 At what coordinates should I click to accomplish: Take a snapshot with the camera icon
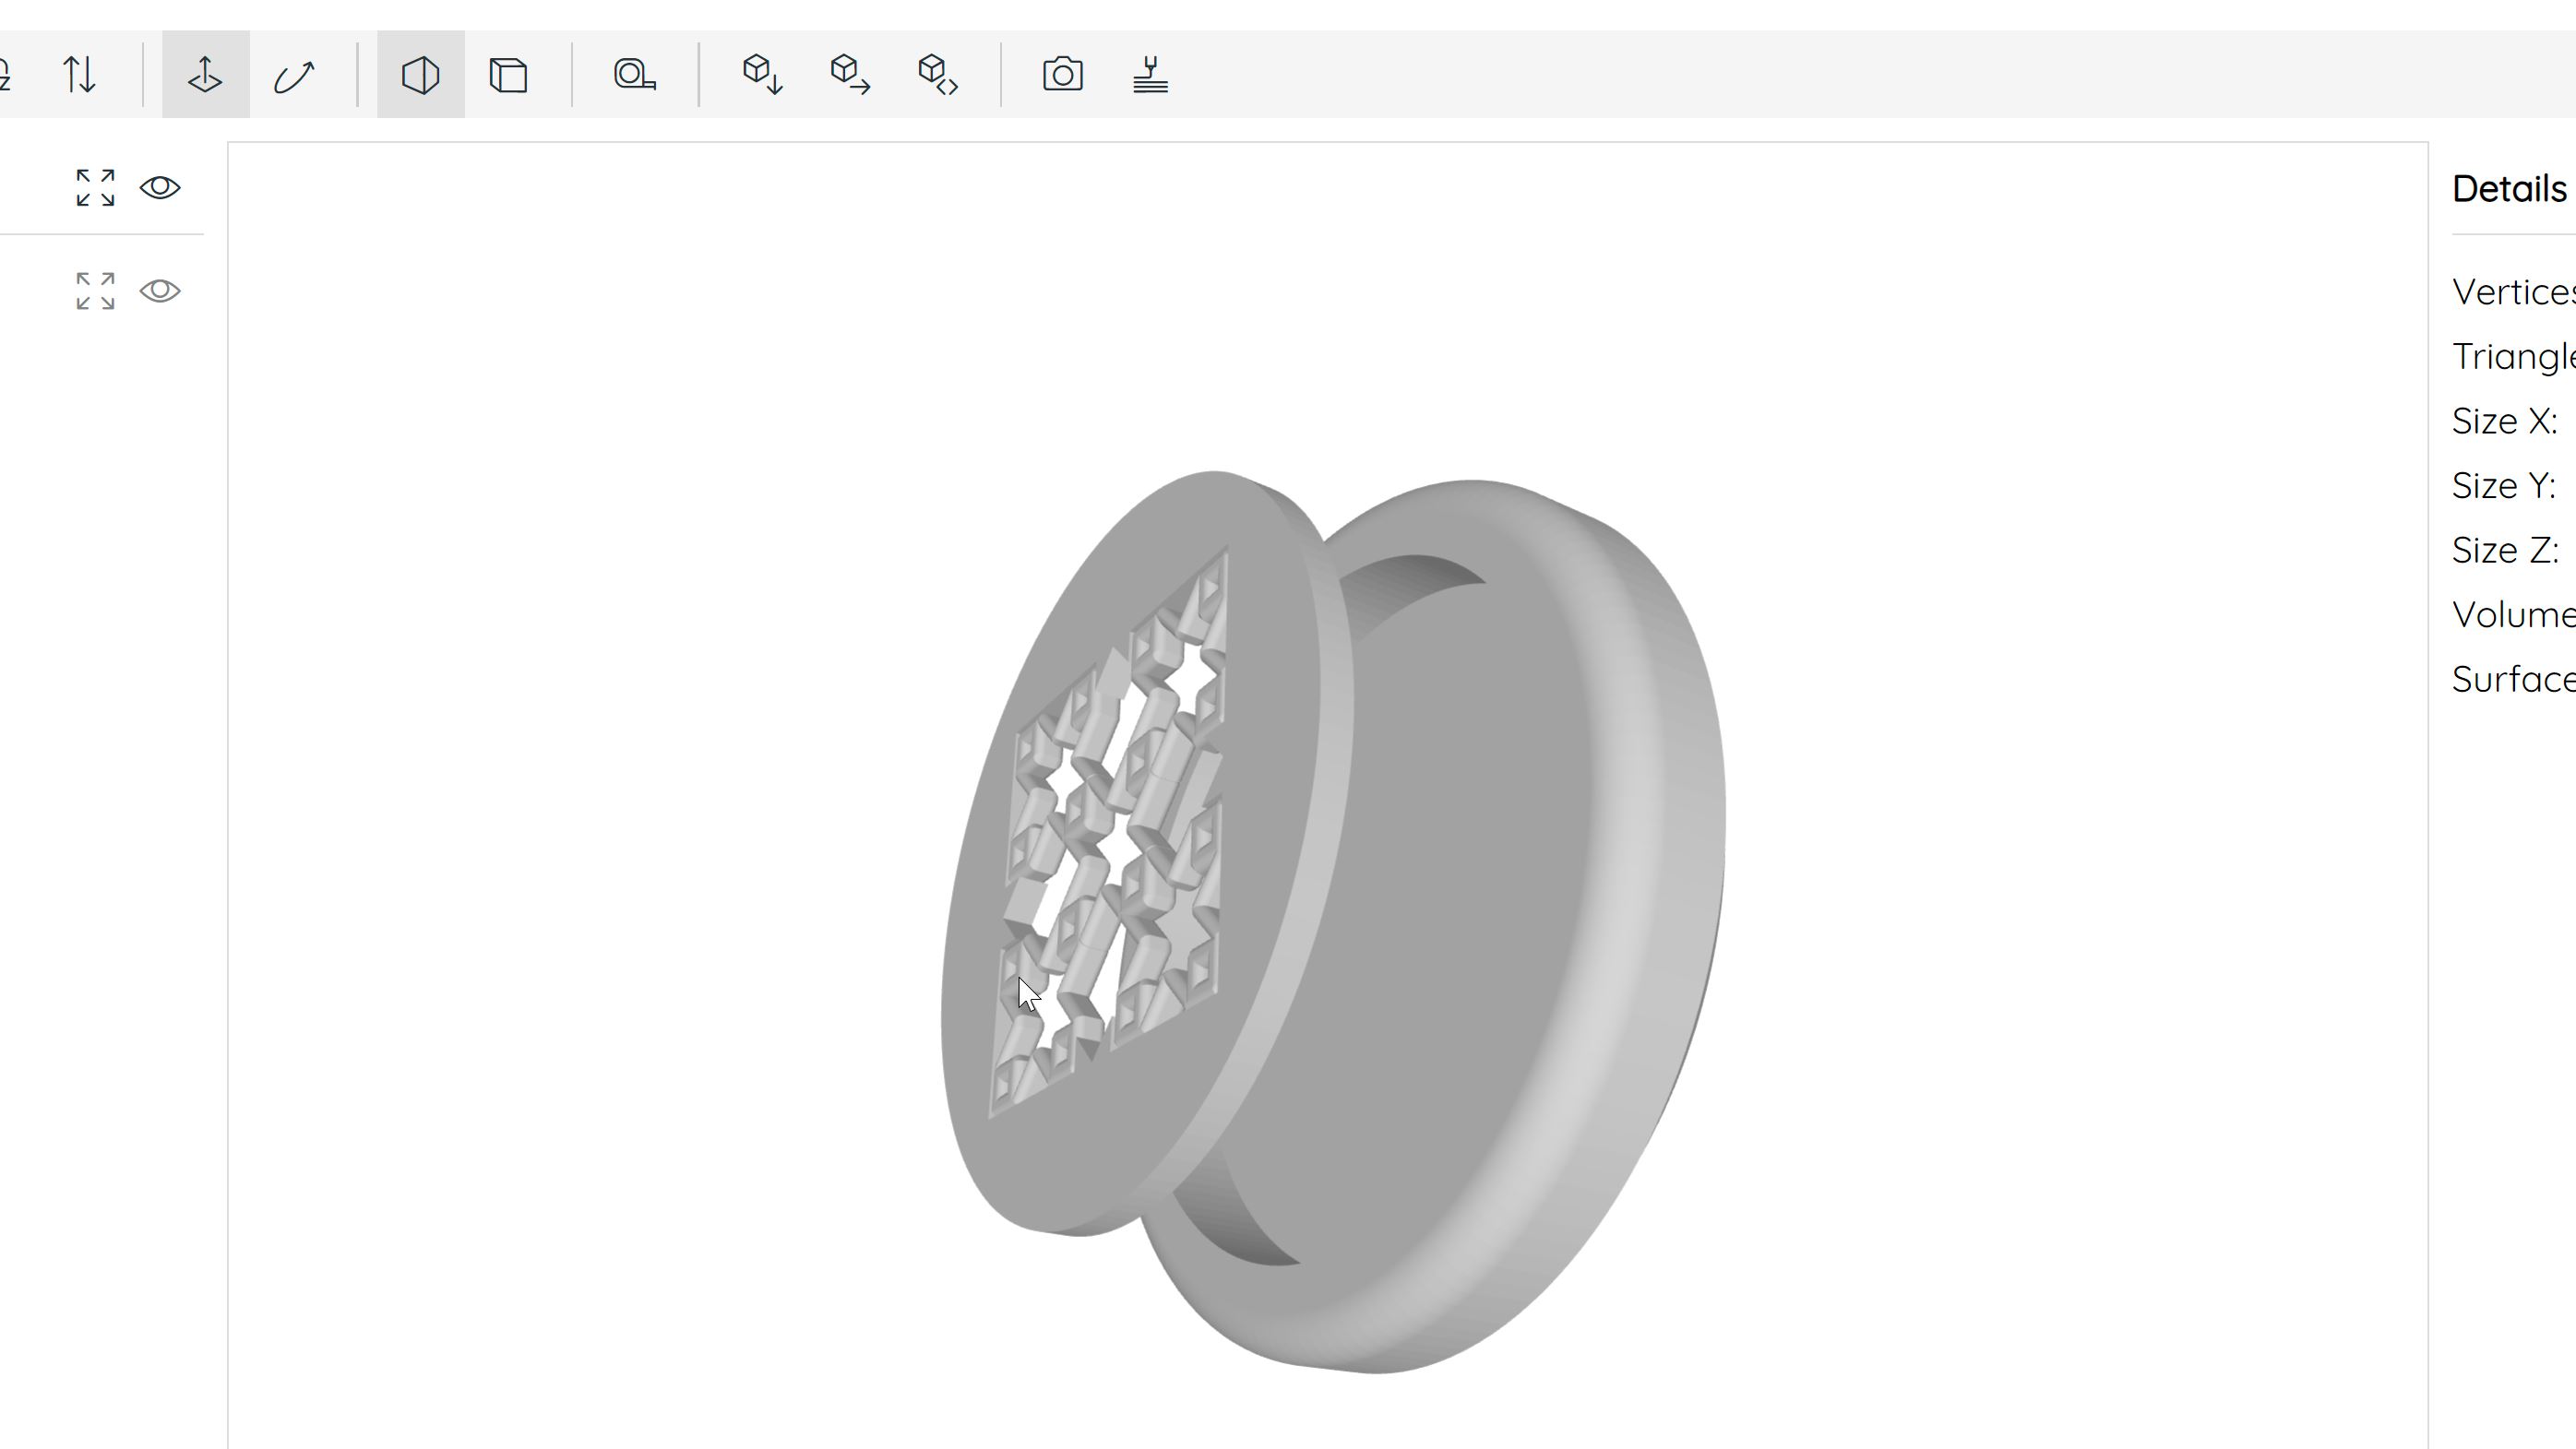(x=1063, y=74)
